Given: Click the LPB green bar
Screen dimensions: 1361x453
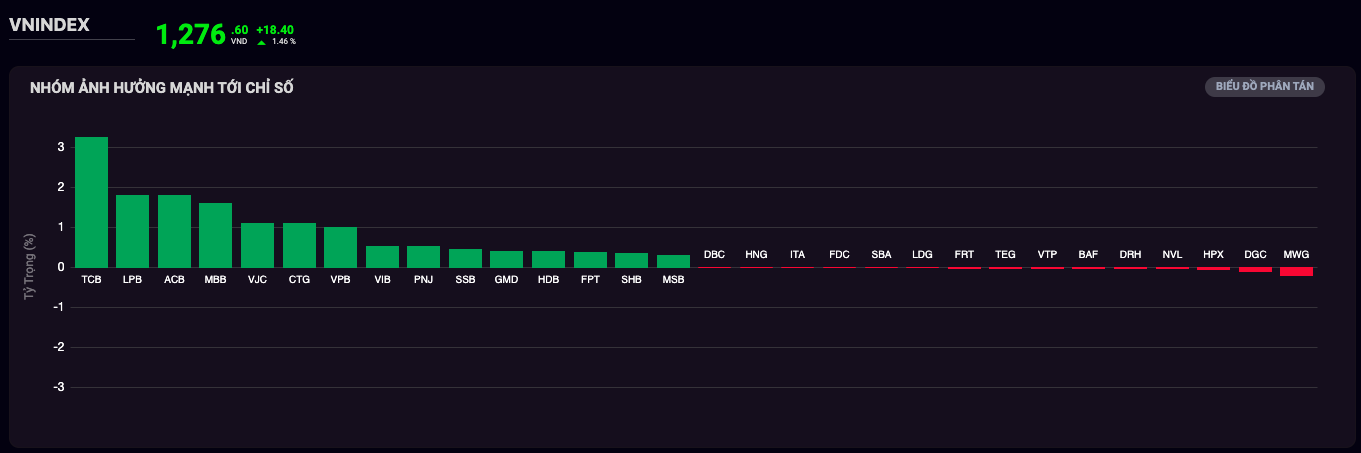Looking at the screenshot, I should [133, 231].
